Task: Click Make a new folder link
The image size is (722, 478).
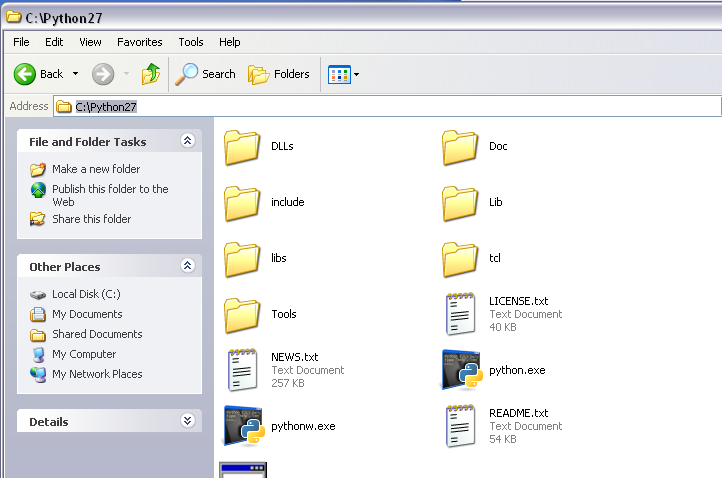Action: pos(96,169)
